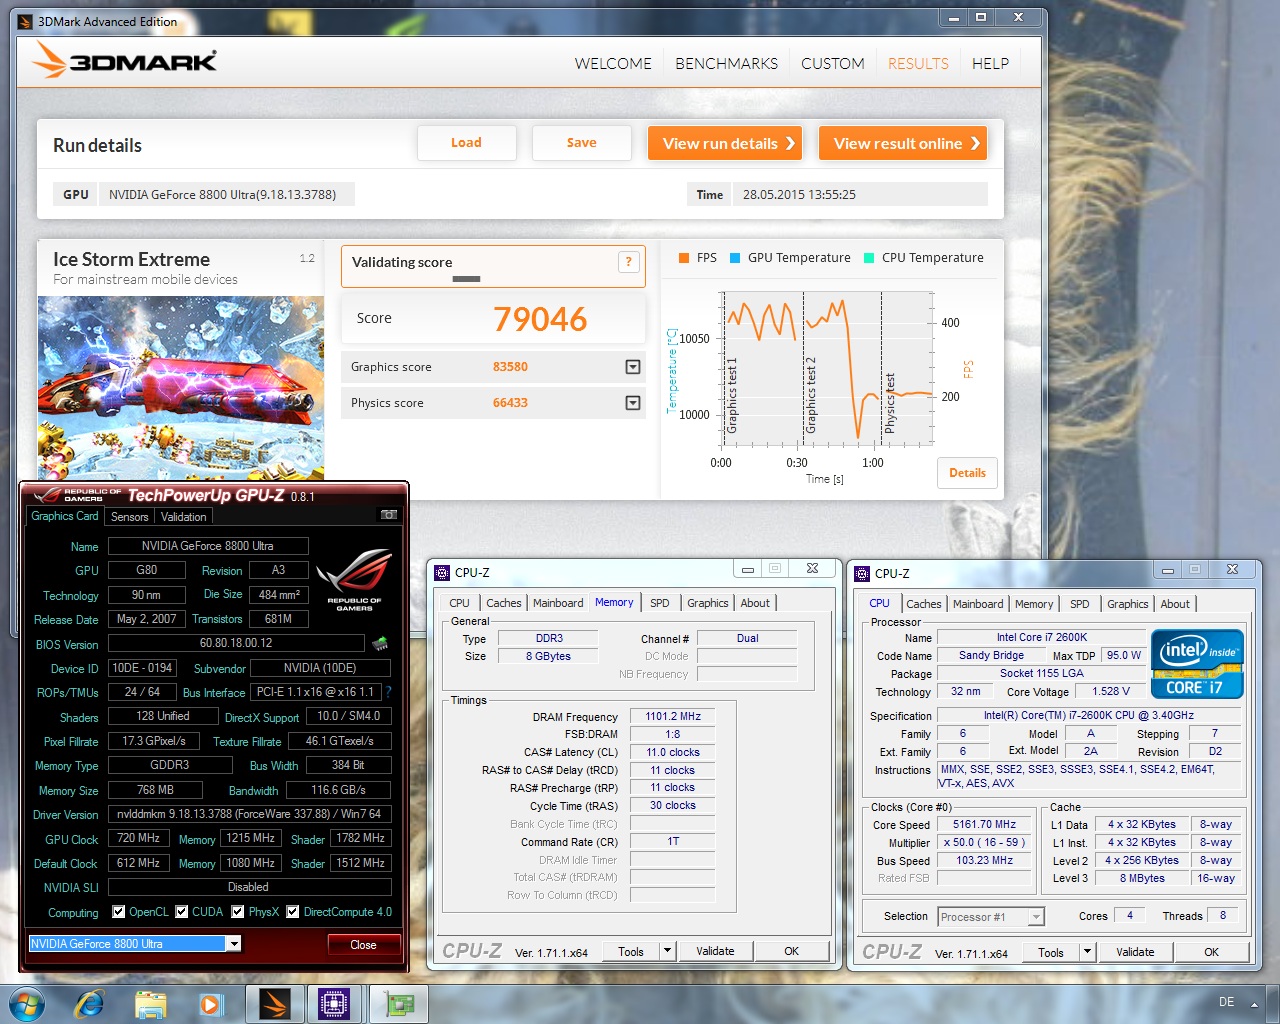The width and height of the screenshot is (1280, 1024).
Task: Click Close button in GPU-Z
Action: [x=363, y=945]
